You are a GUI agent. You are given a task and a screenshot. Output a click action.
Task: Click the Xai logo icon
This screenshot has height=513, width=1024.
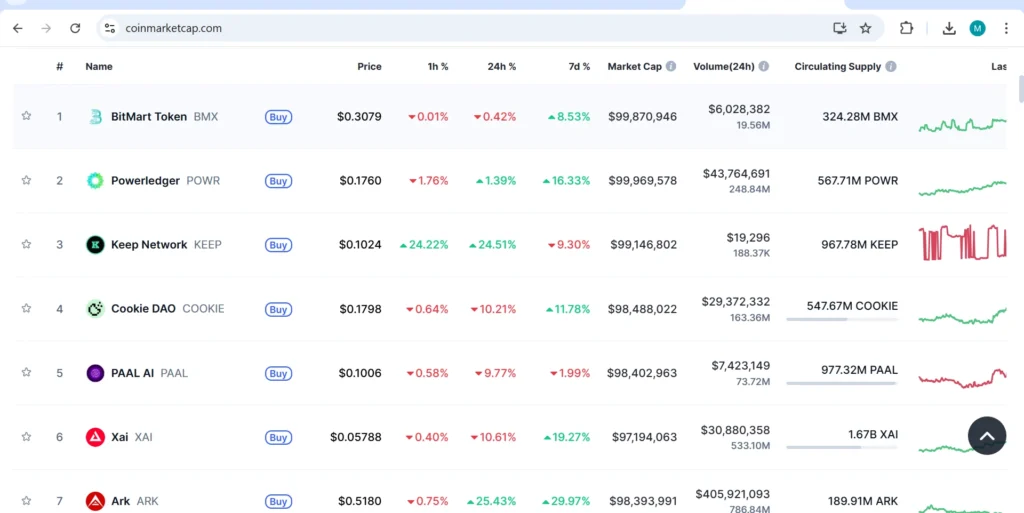(95, 437)
